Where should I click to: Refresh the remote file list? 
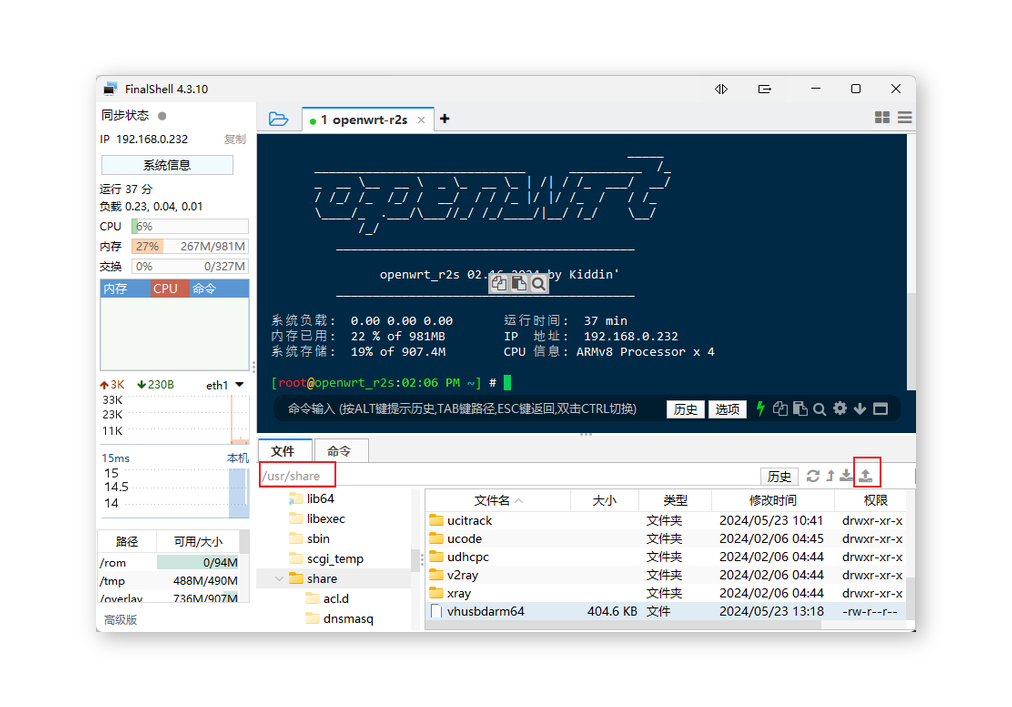813,476
